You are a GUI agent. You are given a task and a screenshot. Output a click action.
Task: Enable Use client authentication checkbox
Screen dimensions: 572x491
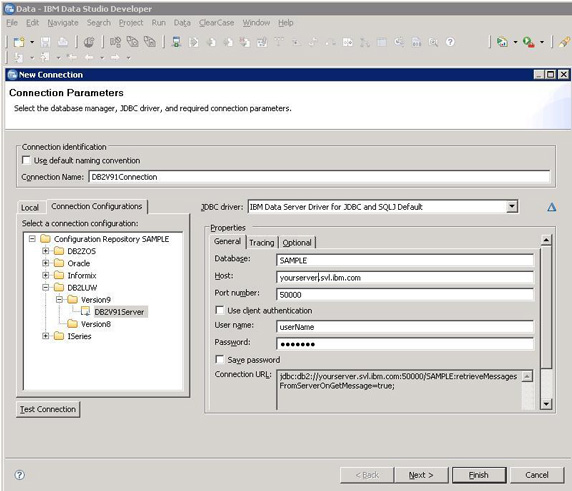[220, 310]
